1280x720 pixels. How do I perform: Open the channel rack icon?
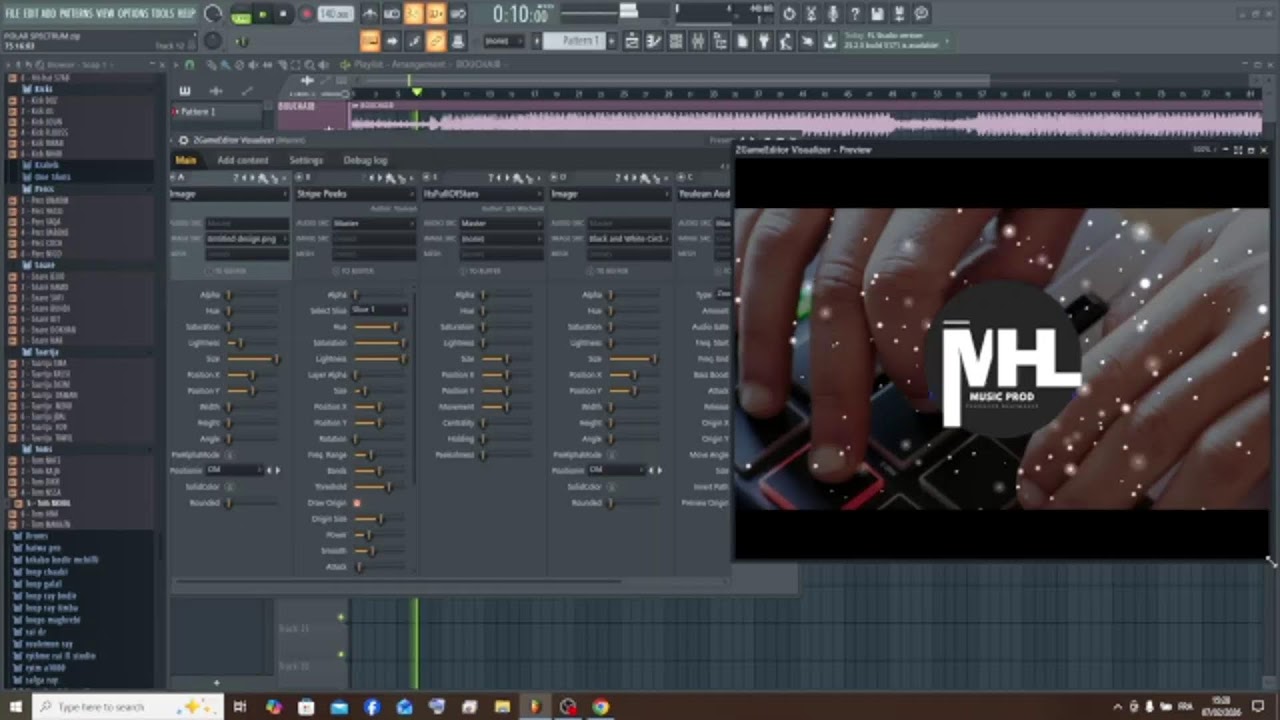tap(676, 41)
